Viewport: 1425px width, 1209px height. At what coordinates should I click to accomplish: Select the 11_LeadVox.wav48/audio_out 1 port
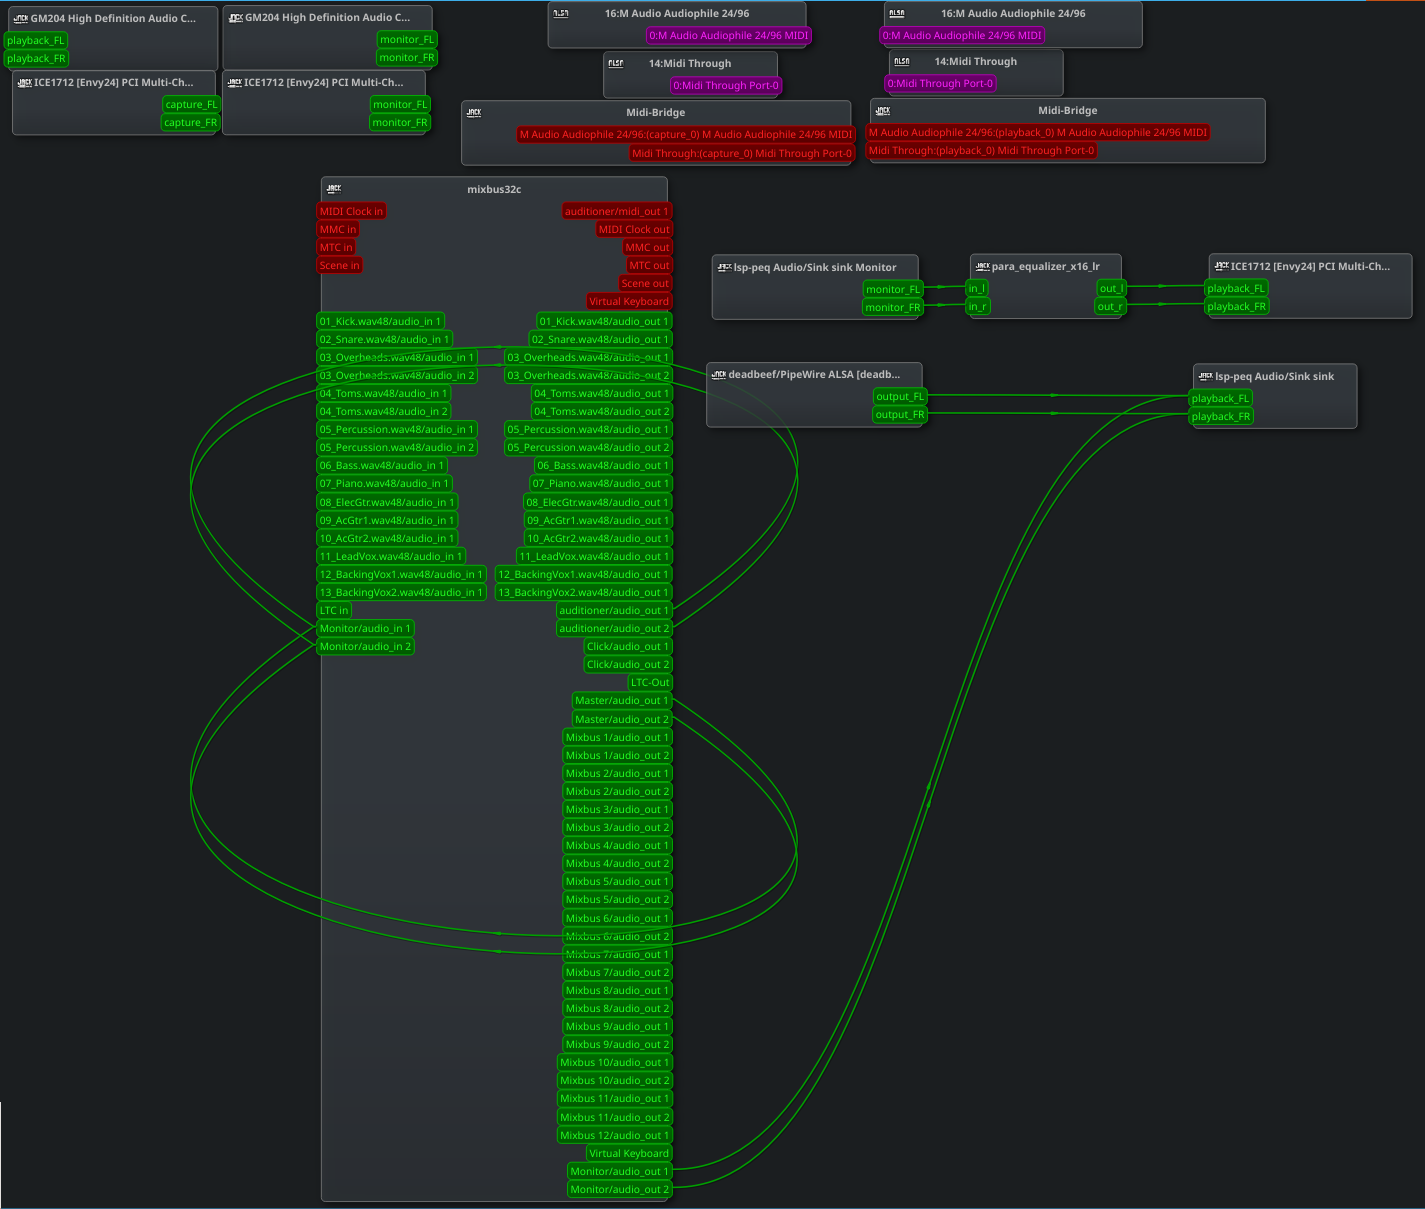pyautogui.click(x=594, y=556)
